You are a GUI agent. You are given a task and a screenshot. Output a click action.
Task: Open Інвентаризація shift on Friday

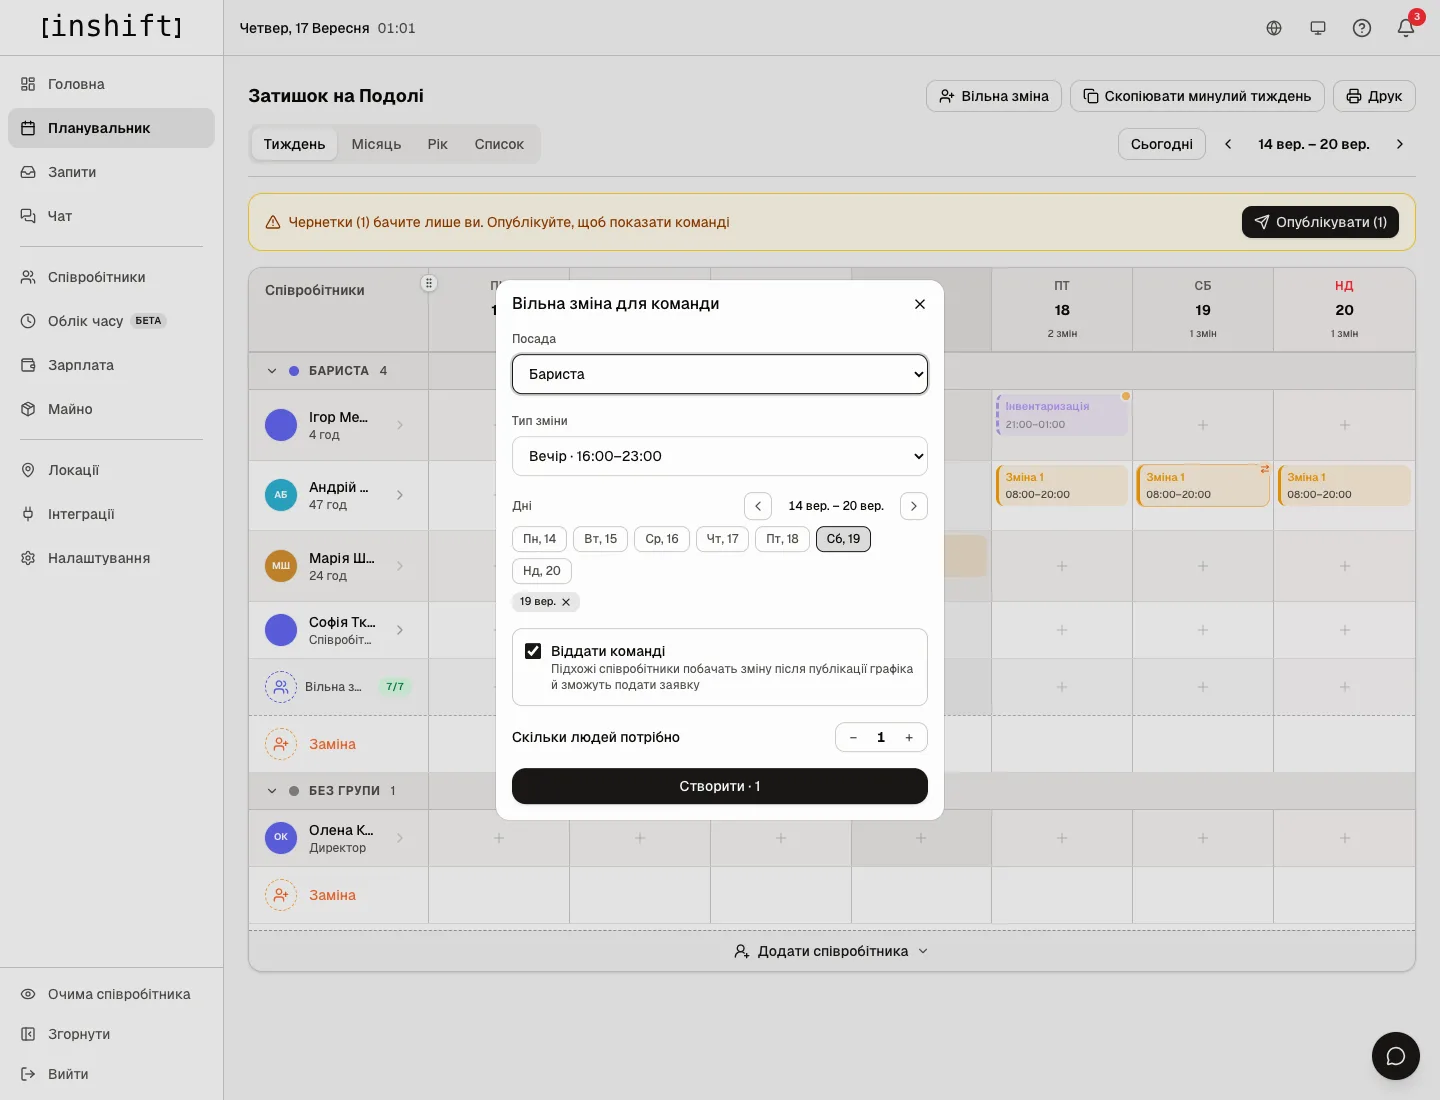(x=1062, y=415)
